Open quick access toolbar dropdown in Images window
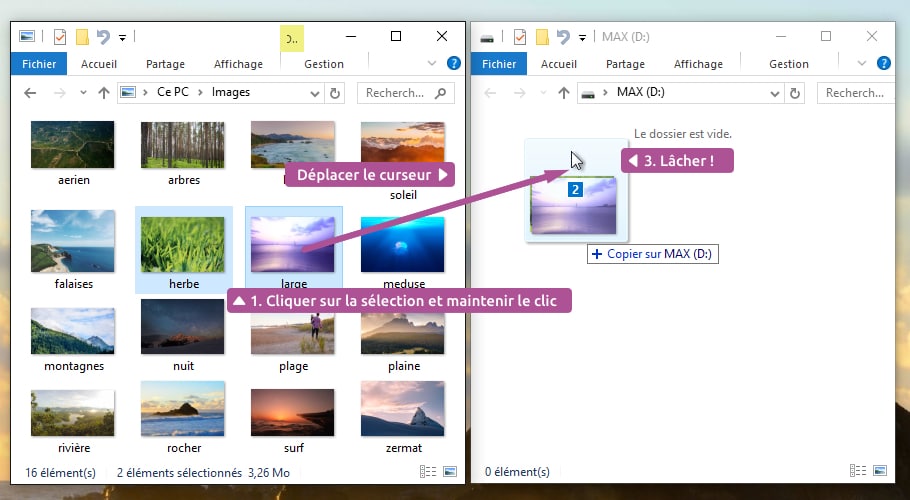The image size is (910, 500). [x=122, y=38]
